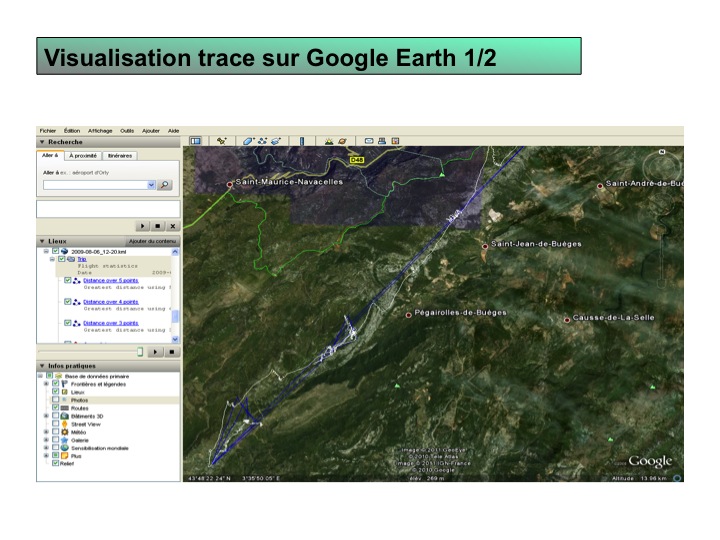Viewport: 720px width, 540px height.
Task: Click the View in Google Maps icon
Action: [395, 141]
